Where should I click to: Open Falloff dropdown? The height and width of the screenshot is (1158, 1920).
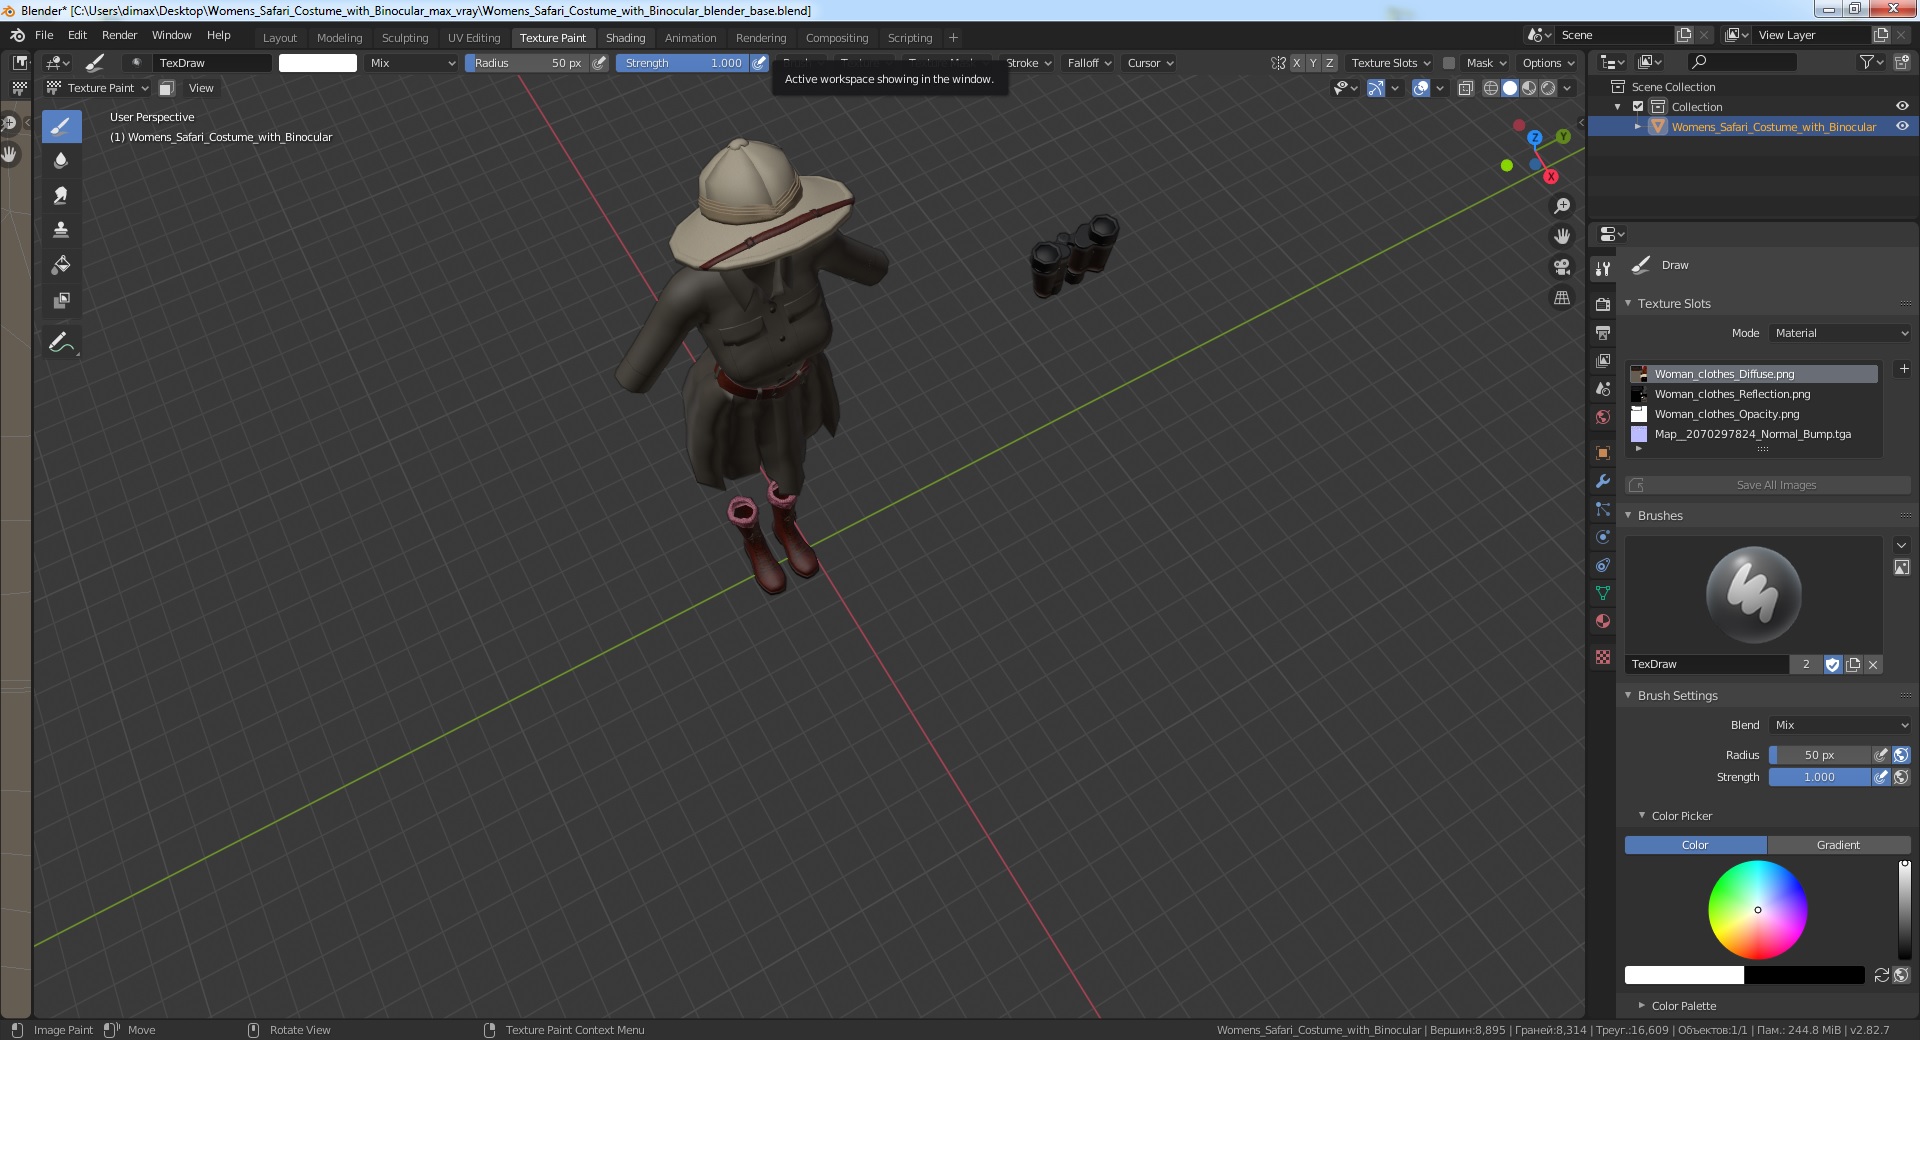point(1089,63)
